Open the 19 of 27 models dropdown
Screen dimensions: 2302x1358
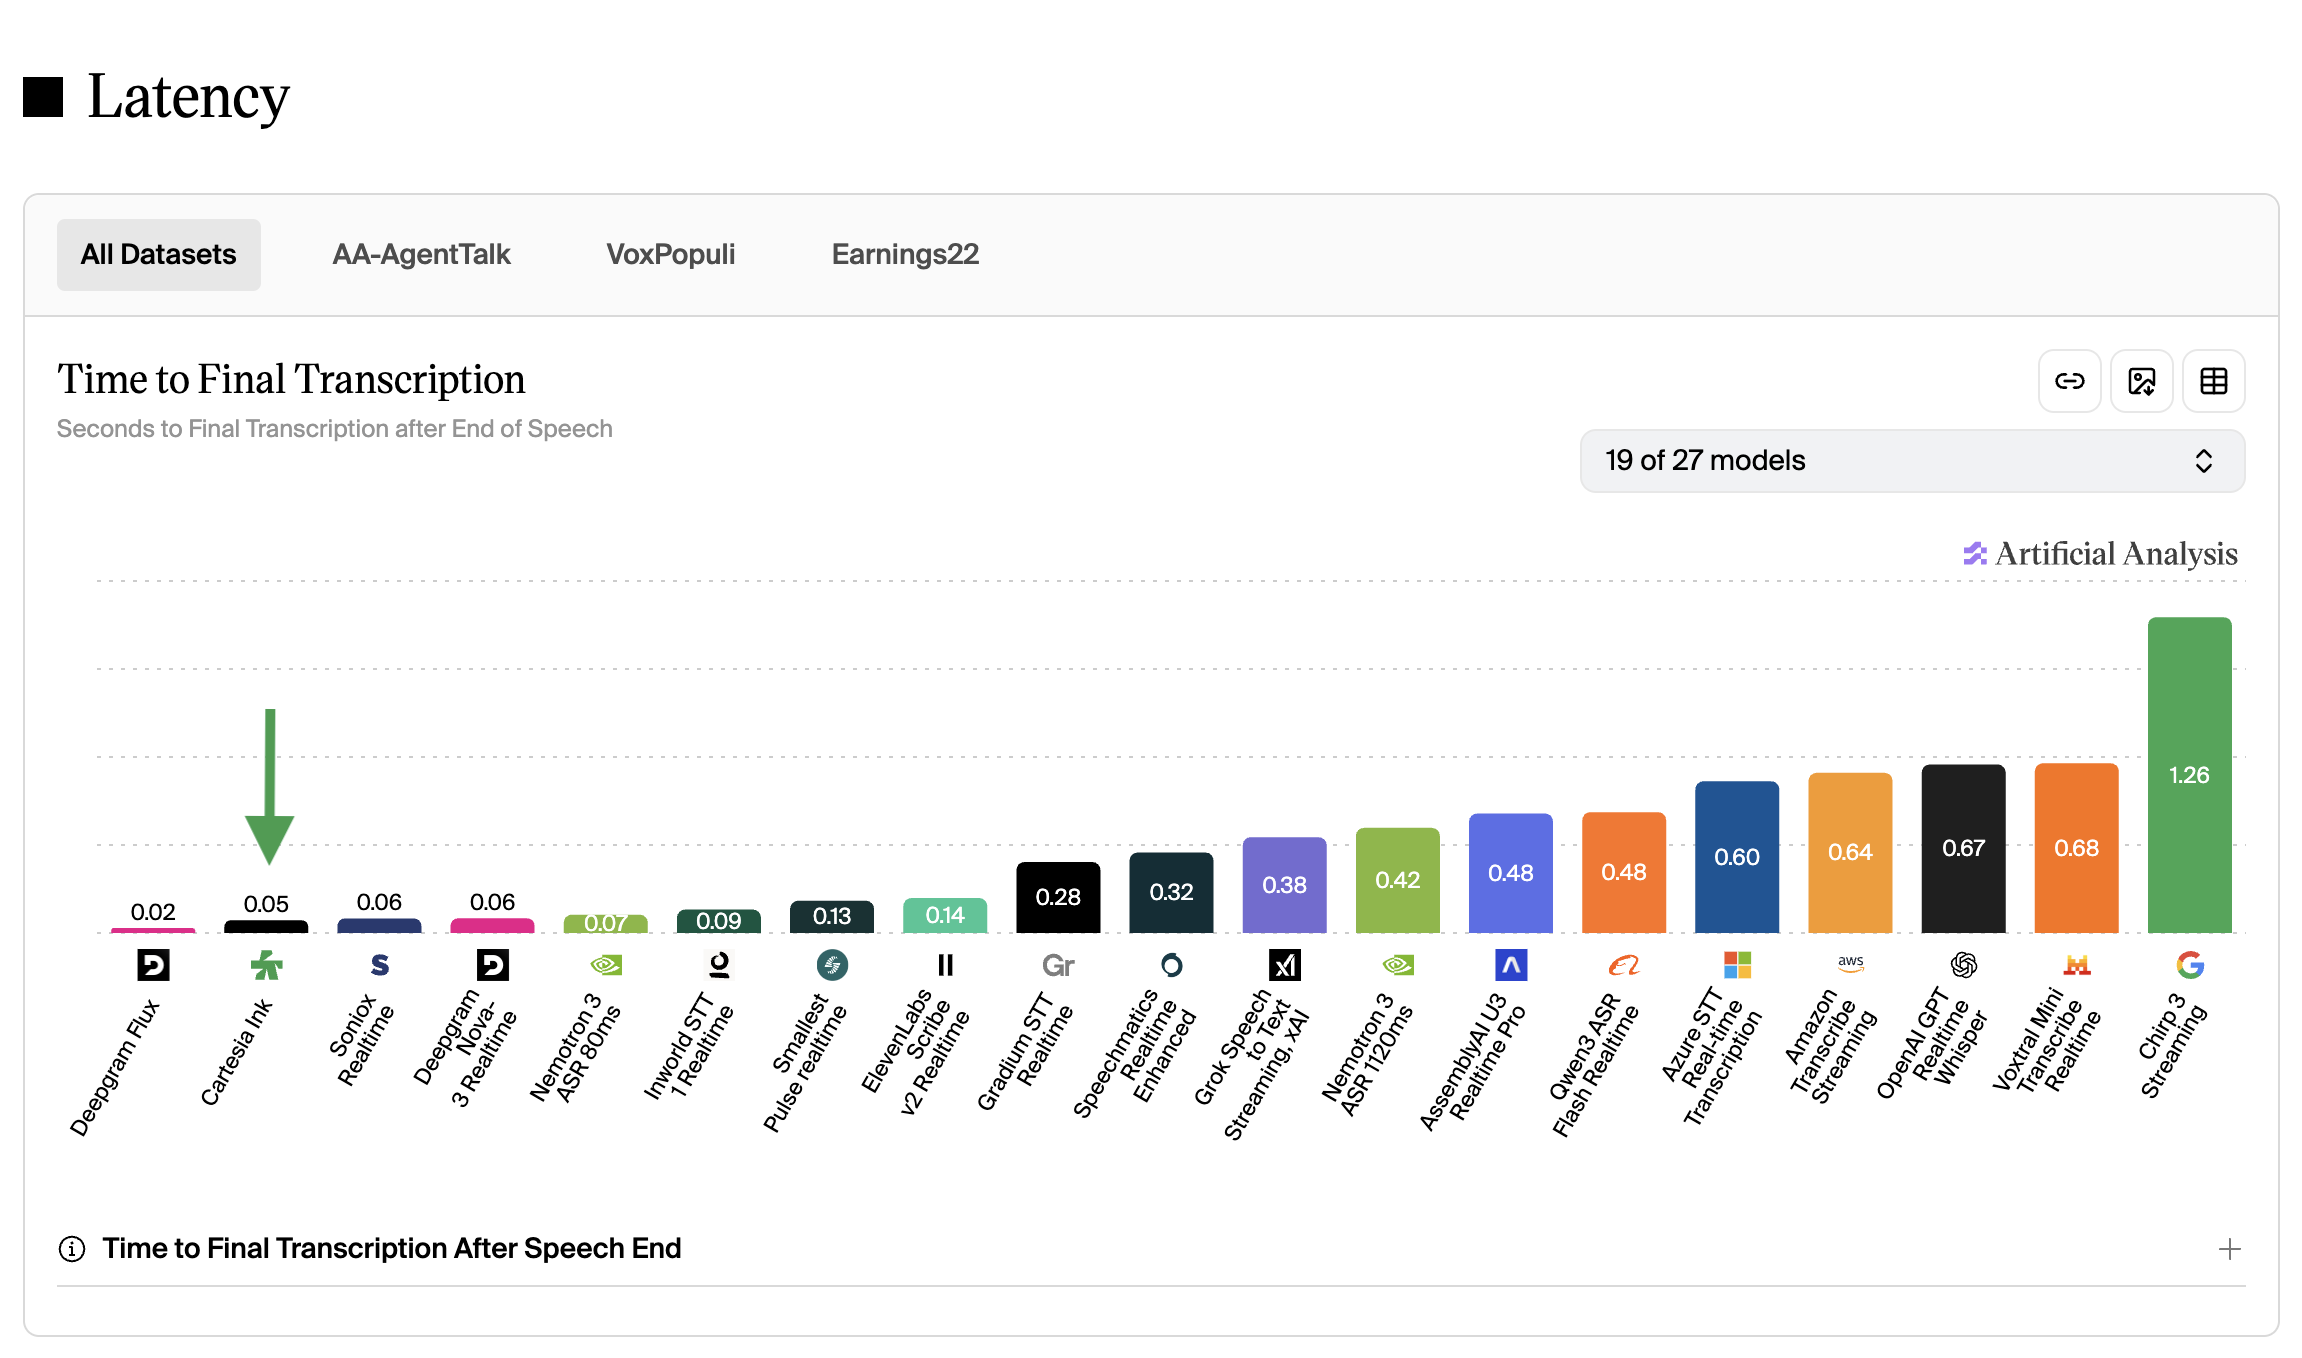pos(1912,461)
